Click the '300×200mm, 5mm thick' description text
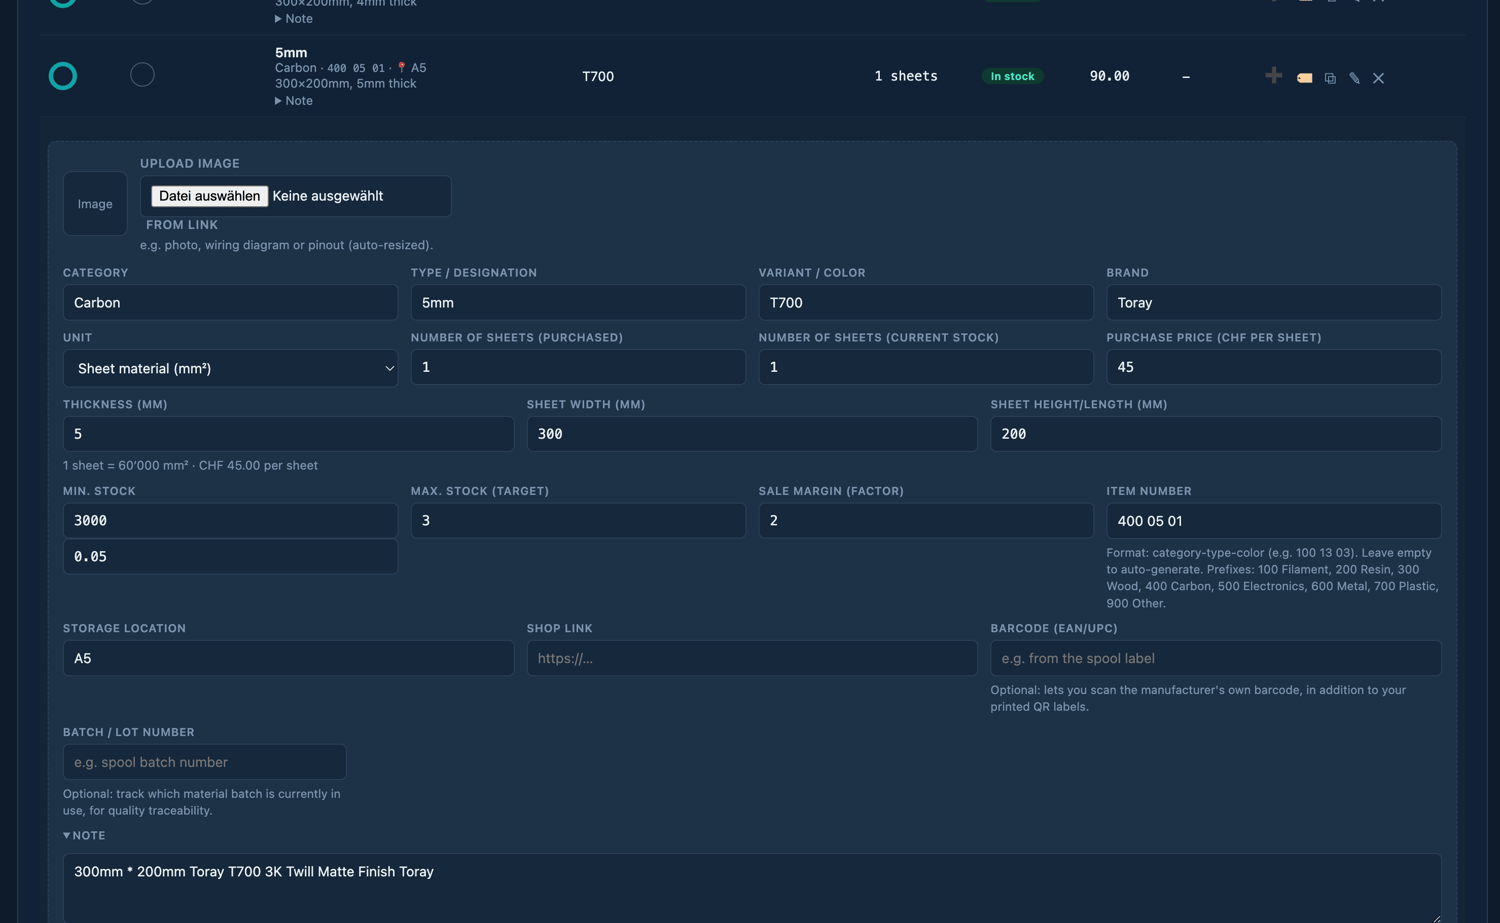The image size is (1500, 923). (346, 83)
